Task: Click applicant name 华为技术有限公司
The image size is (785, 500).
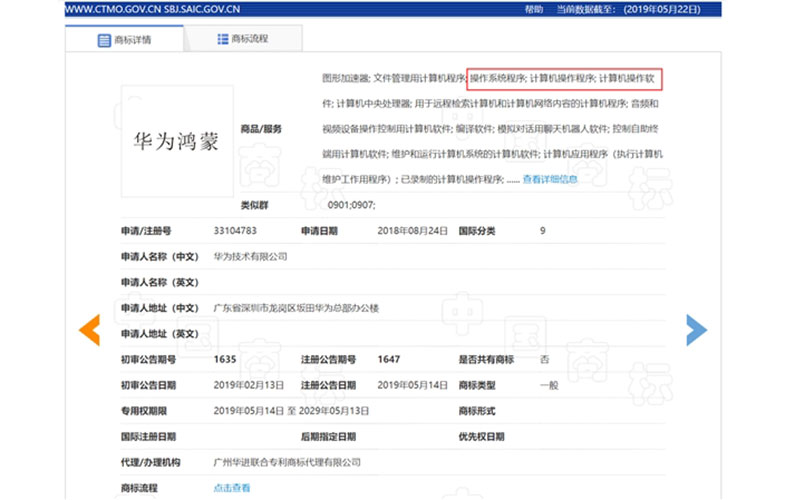Action: [250, 257]
